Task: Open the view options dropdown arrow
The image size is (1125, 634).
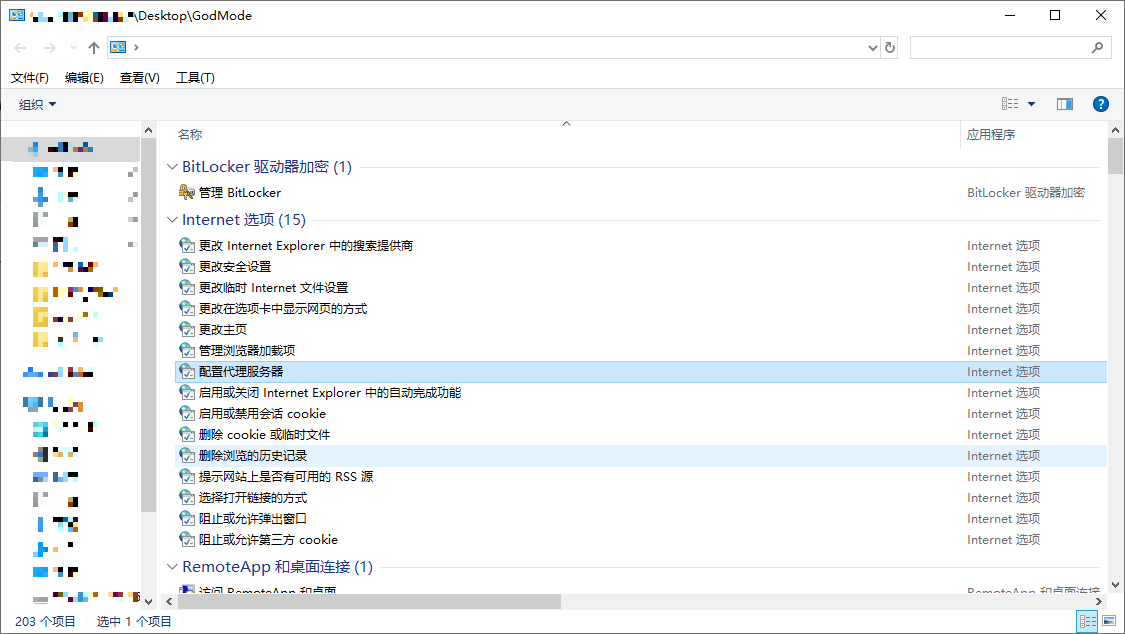Action: tap(1031, 104)
